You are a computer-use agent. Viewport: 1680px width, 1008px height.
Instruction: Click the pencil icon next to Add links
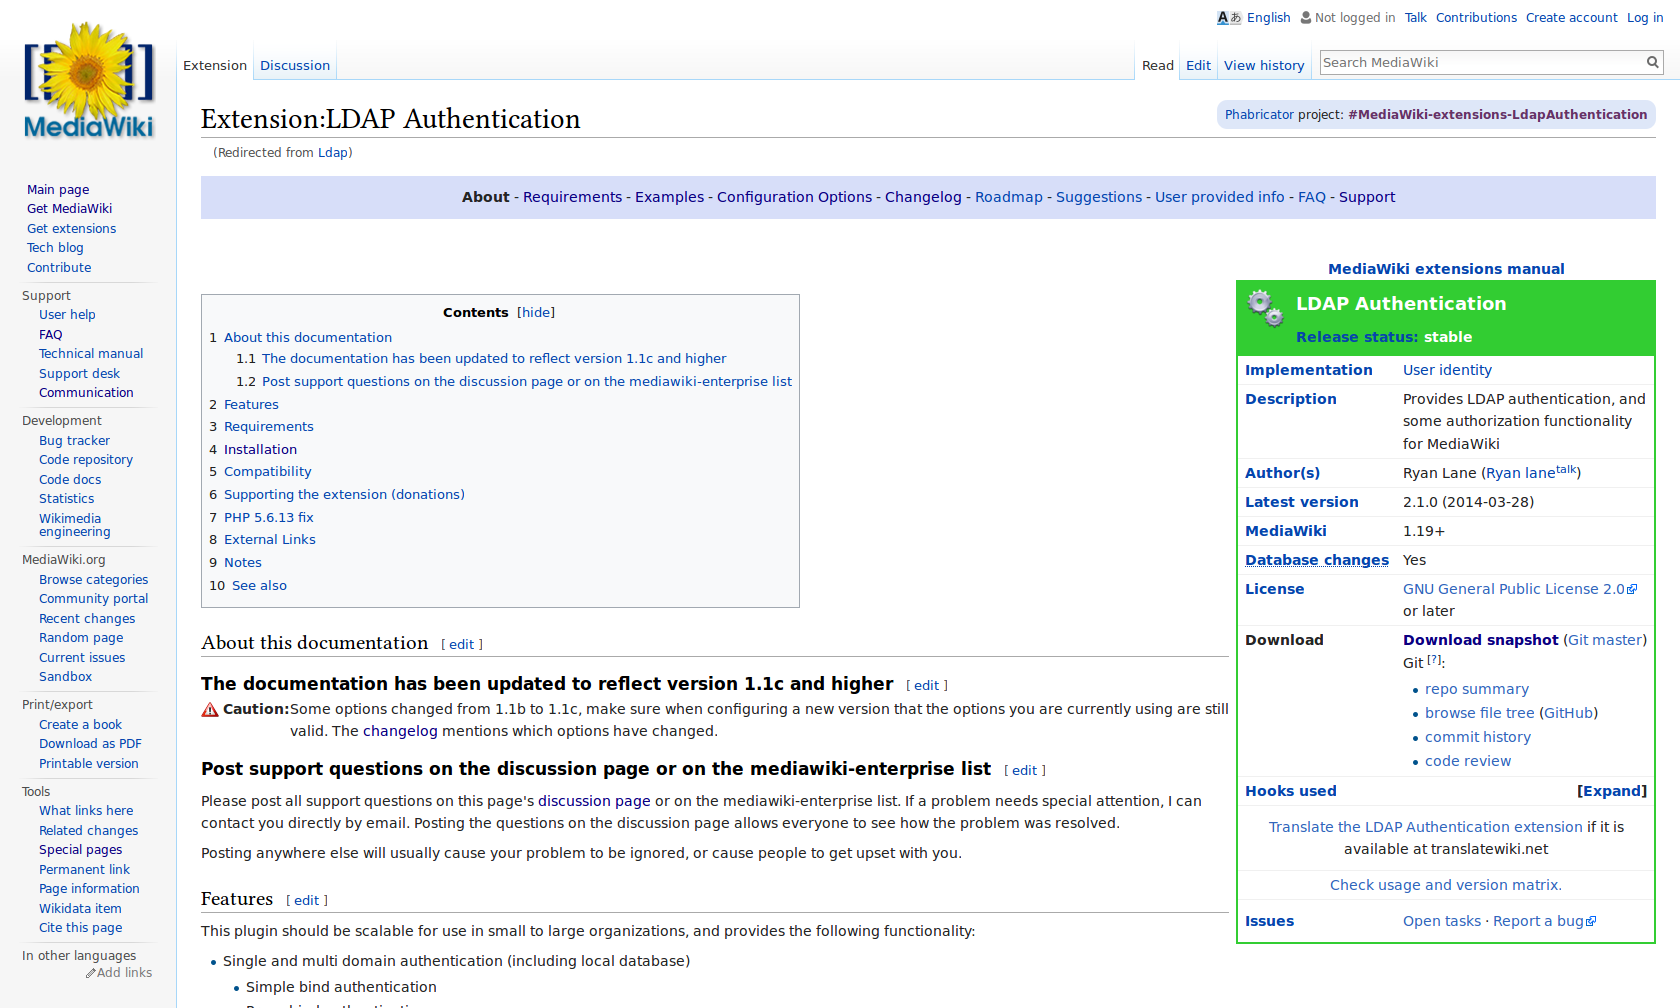tap(90, 973)
